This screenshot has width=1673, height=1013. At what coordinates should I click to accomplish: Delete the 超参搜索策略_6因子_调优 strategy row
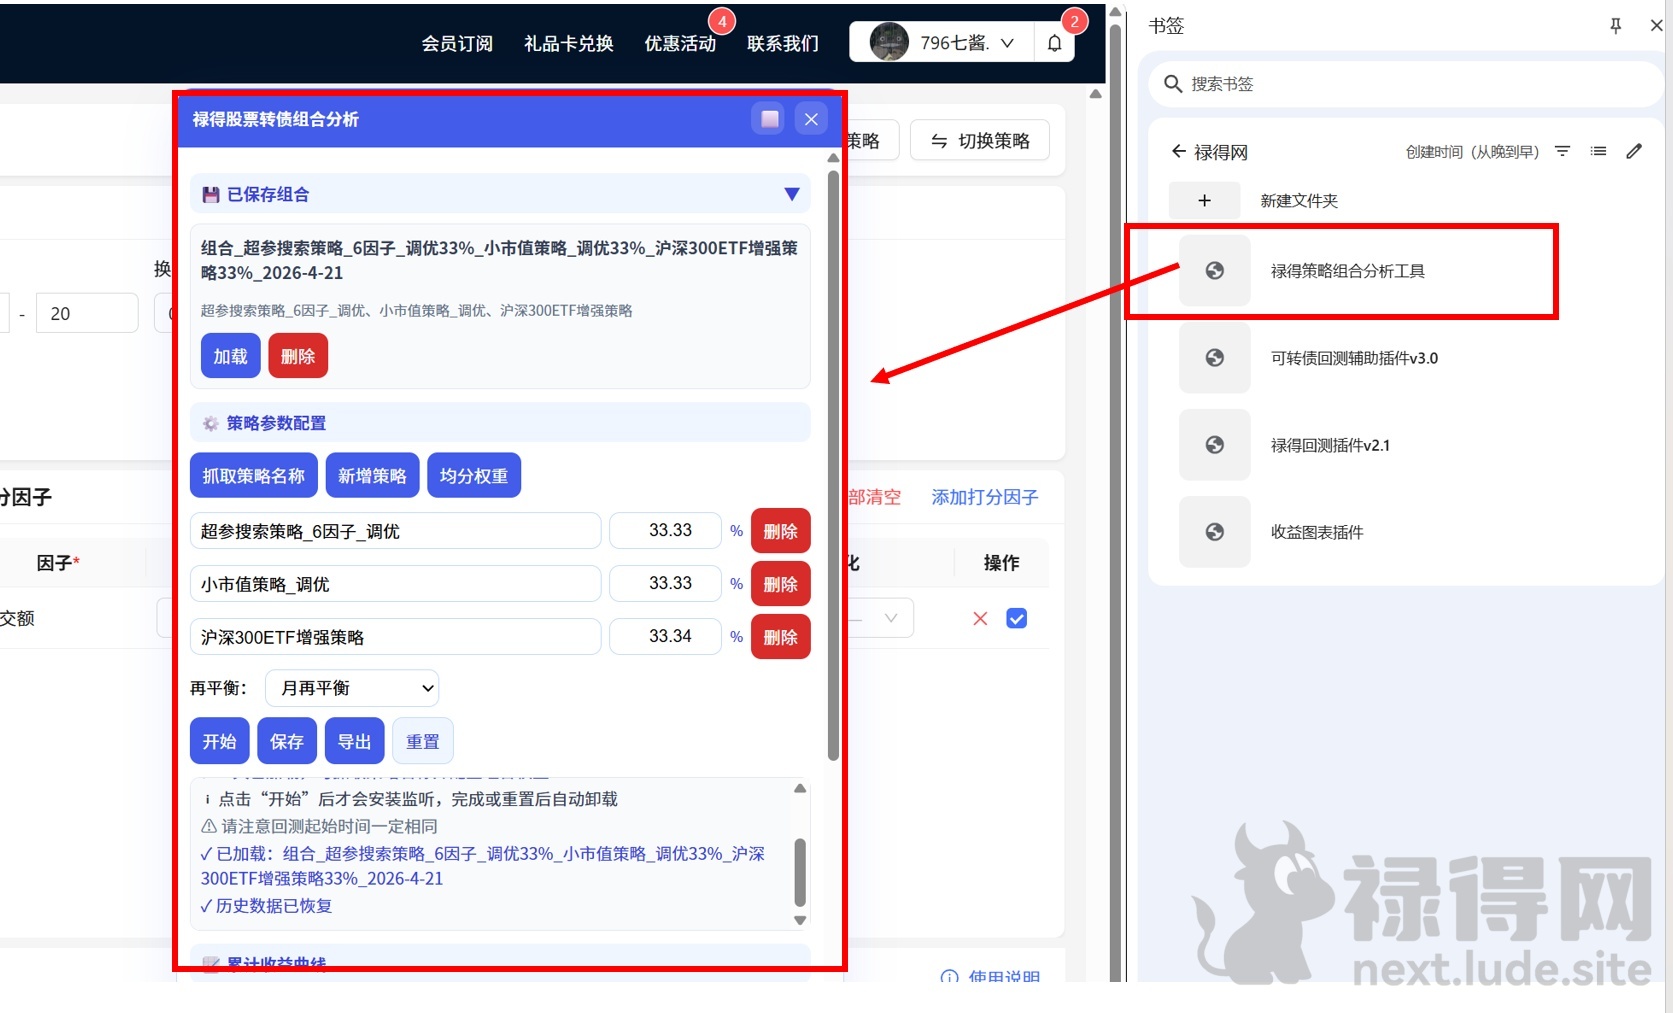point(780,531)
